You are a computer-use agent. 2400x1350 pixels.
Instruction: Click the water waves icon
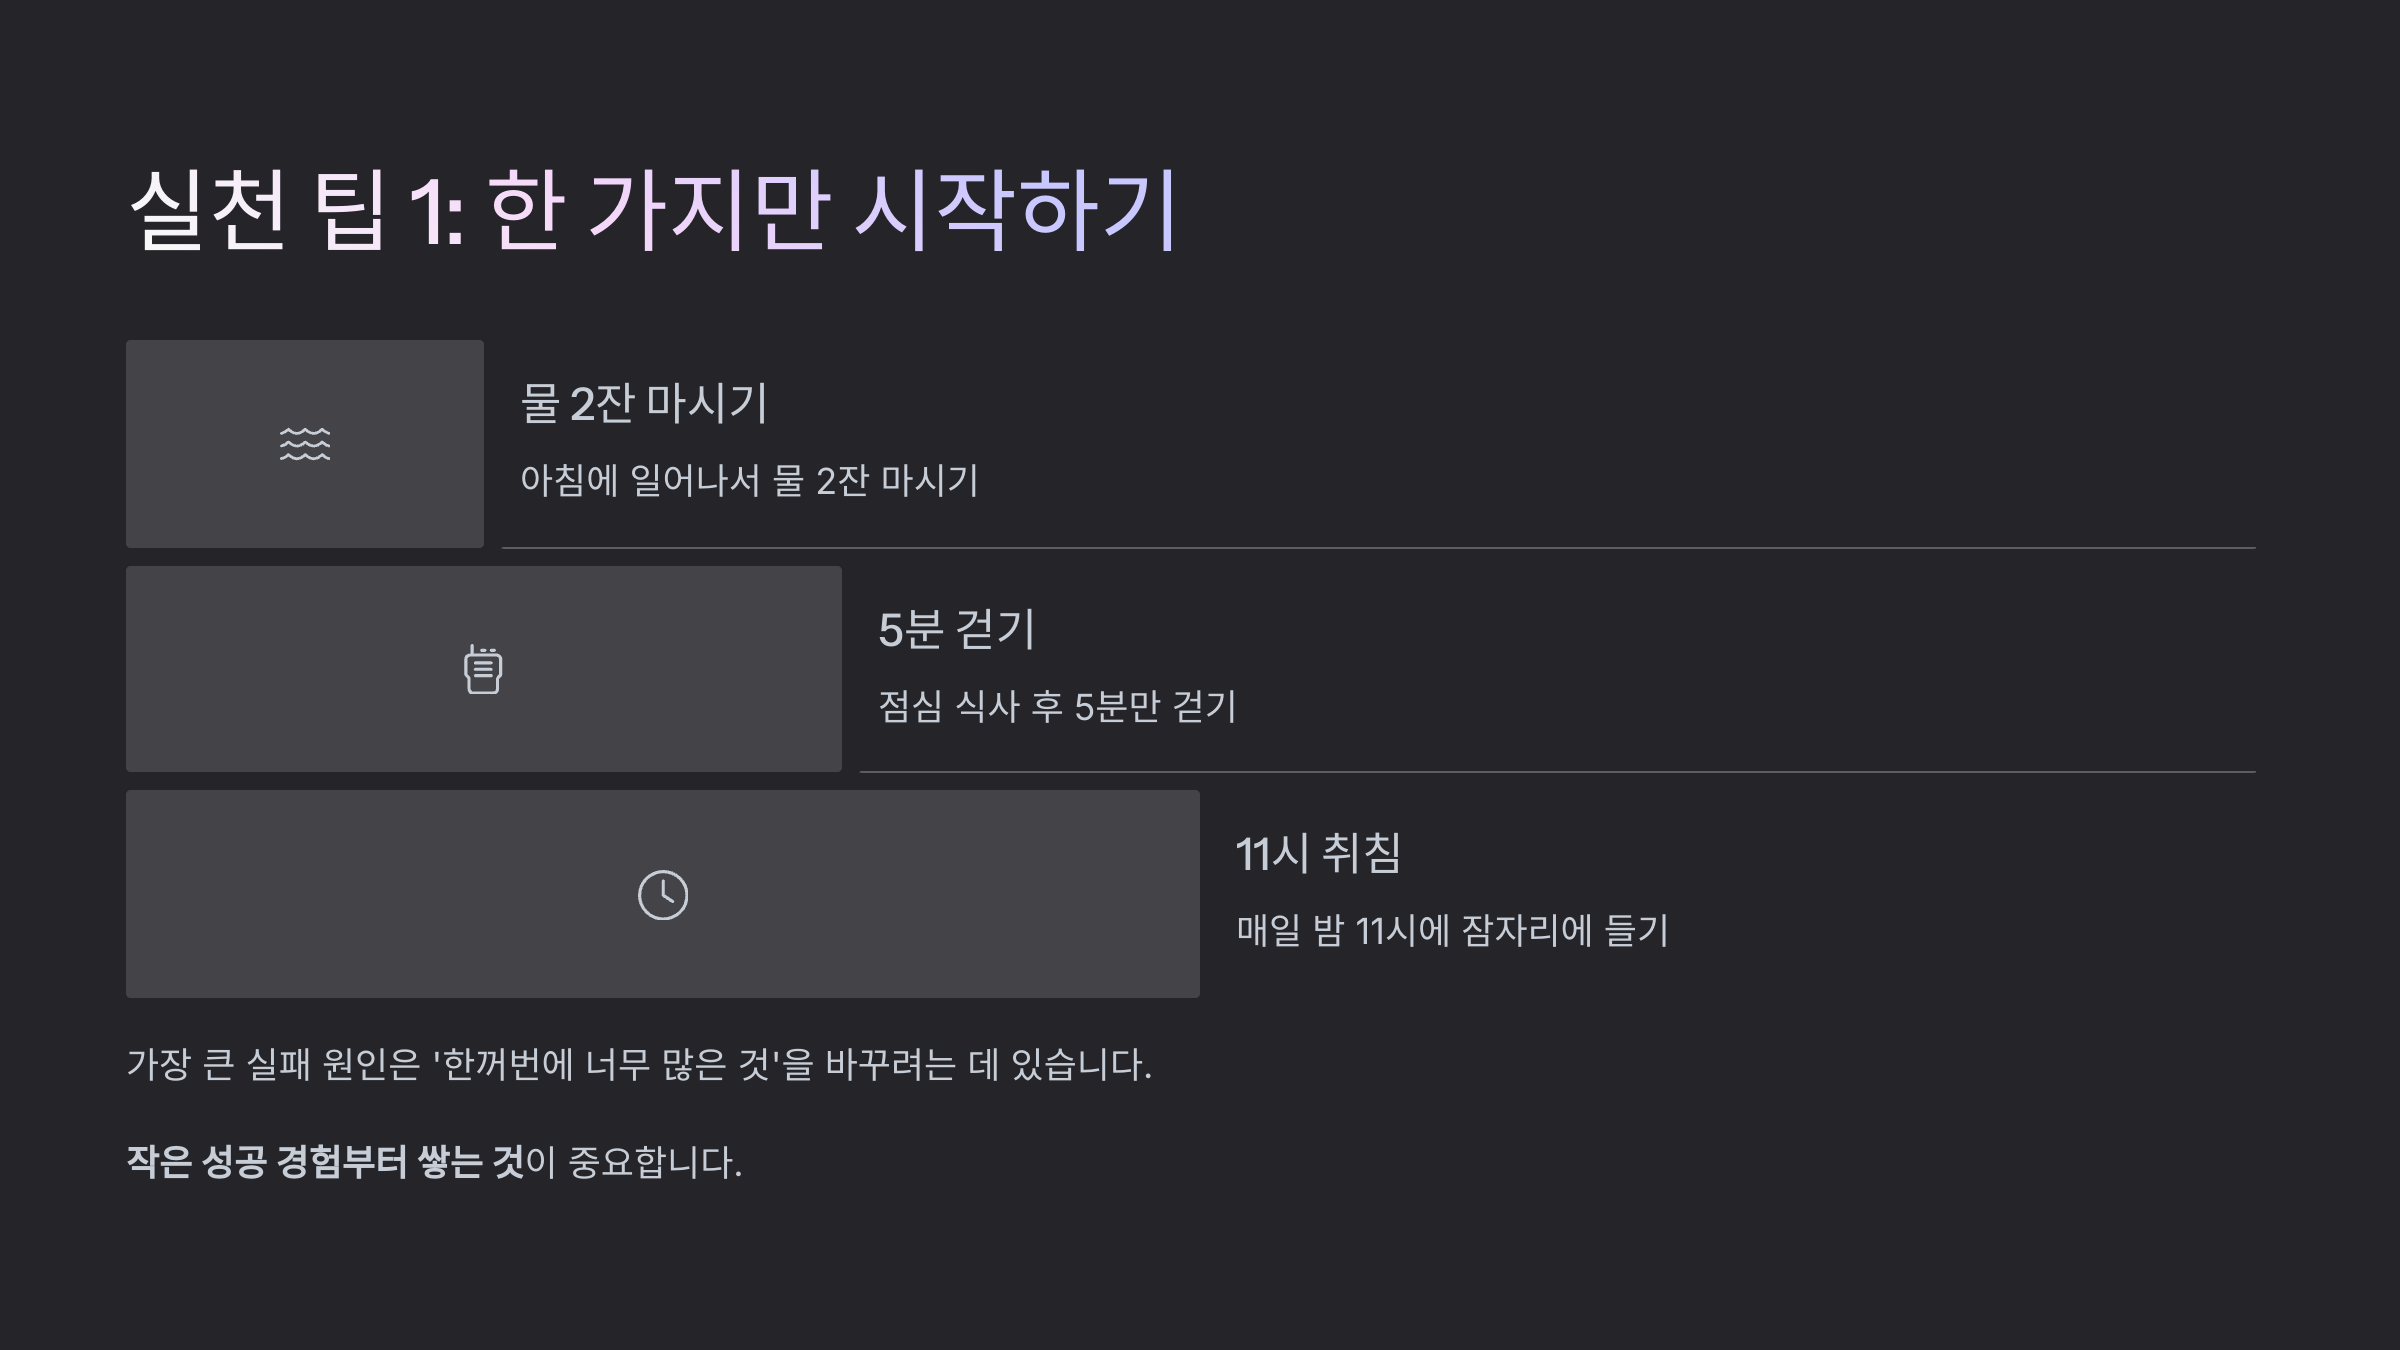pos(305,444)
